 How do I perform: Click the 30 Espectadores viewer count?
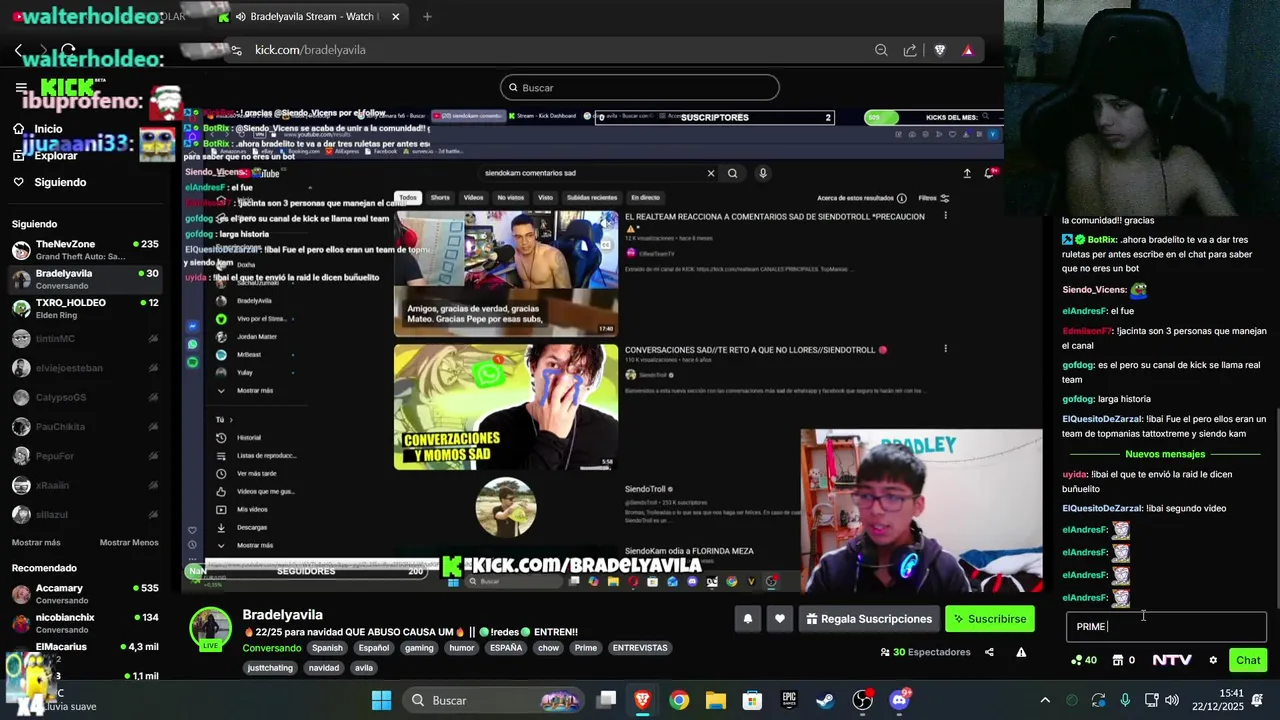(x=925, y=652)
